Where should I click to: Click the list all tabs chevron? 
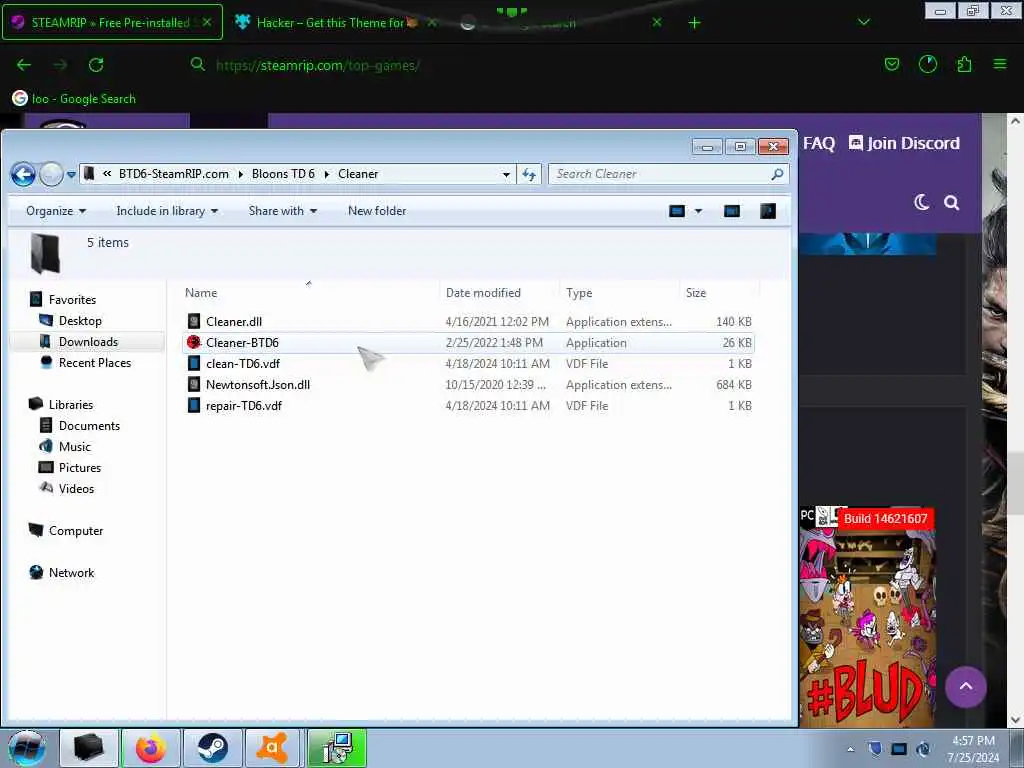(863, 22)
